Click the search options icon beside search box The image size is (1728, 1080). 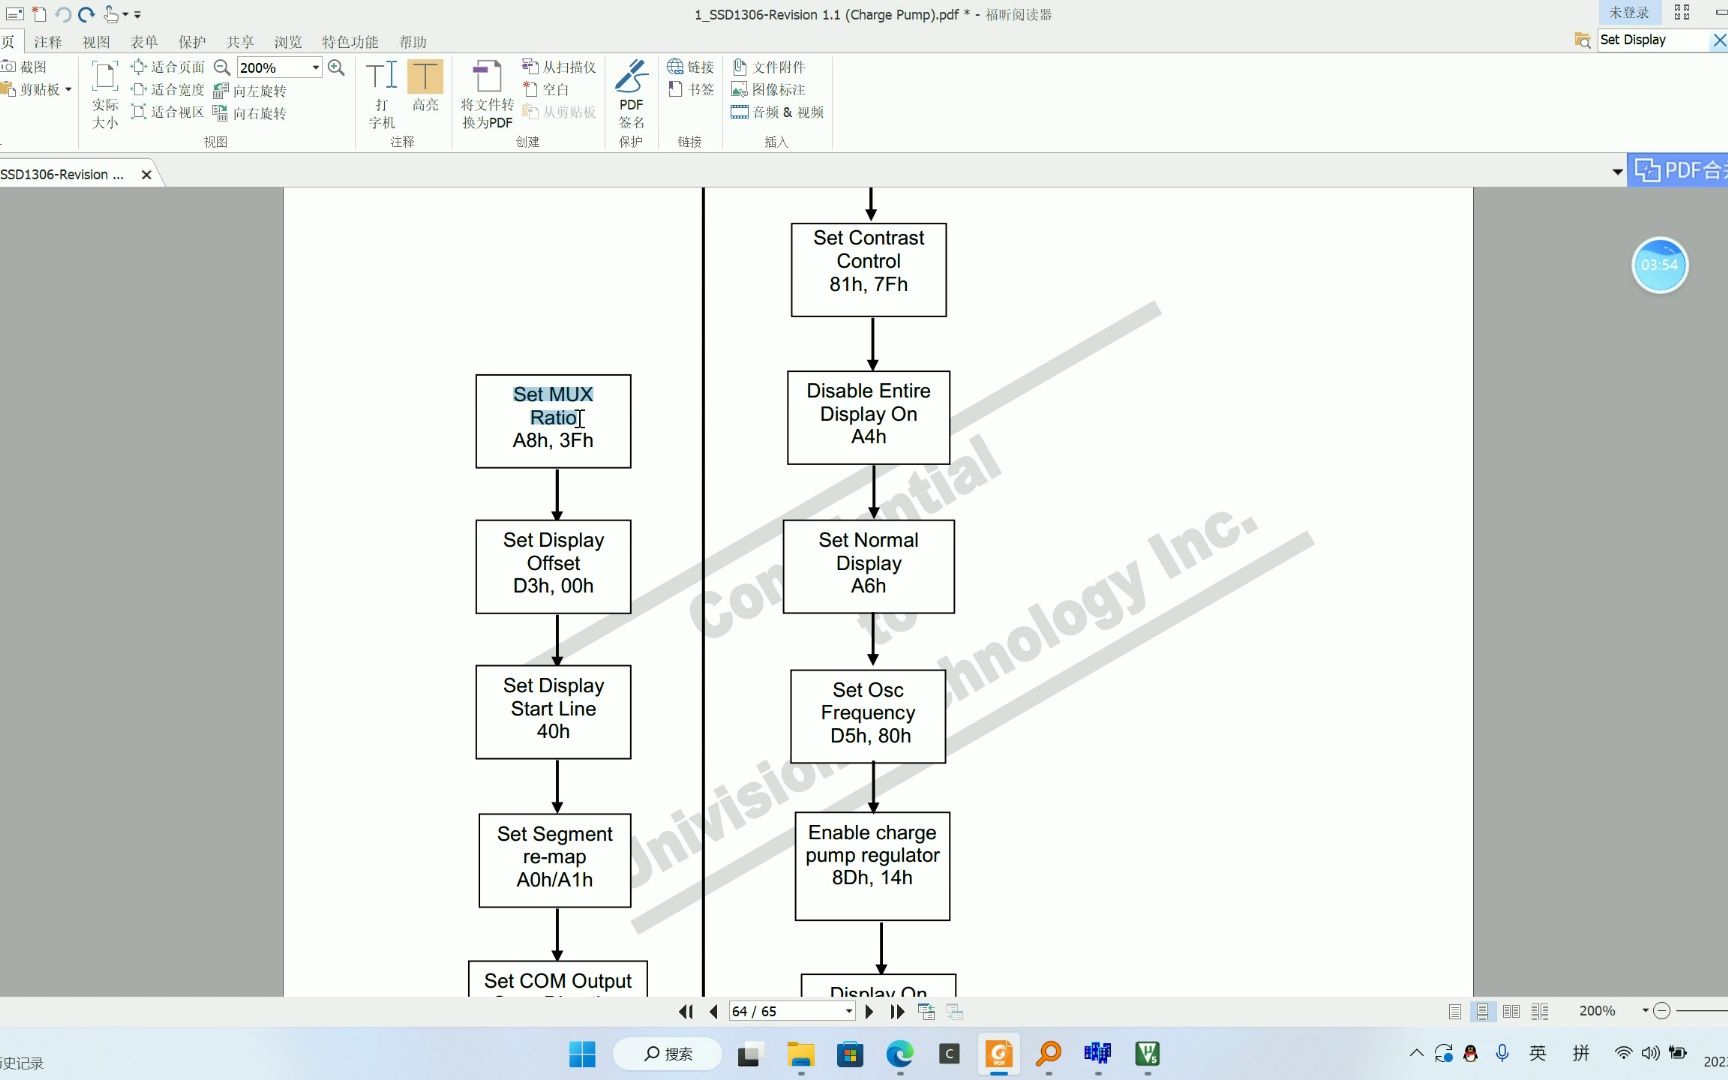tap(1582, 40)
